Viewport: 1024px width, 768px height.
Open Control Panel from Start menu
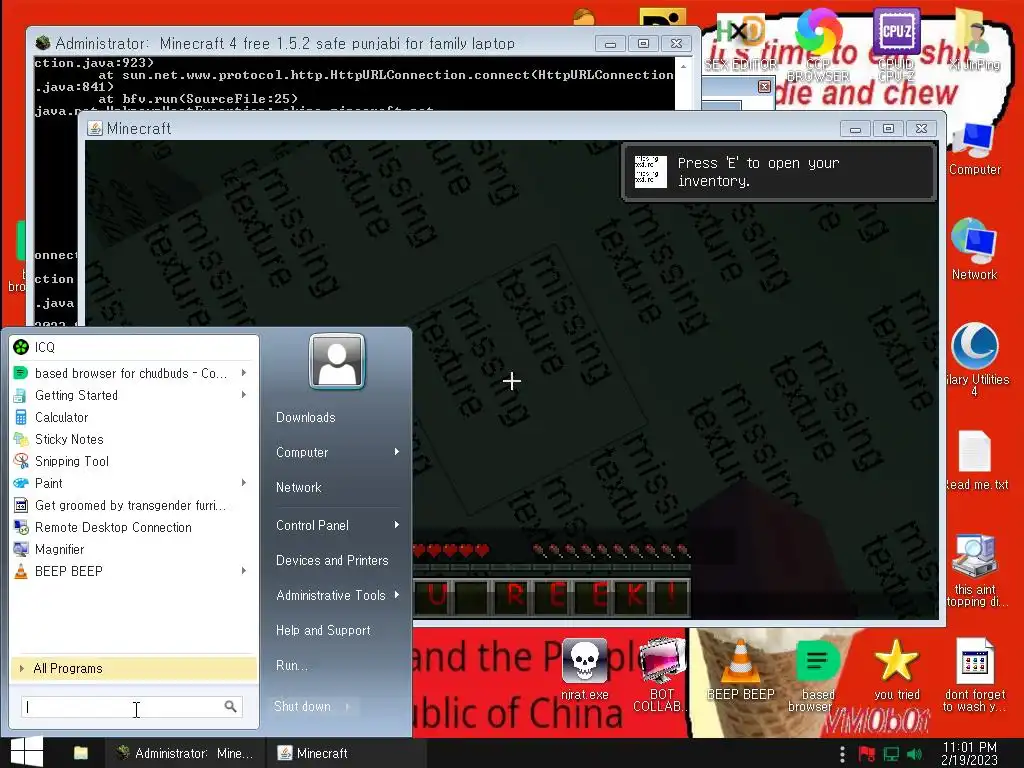point(312,525)
